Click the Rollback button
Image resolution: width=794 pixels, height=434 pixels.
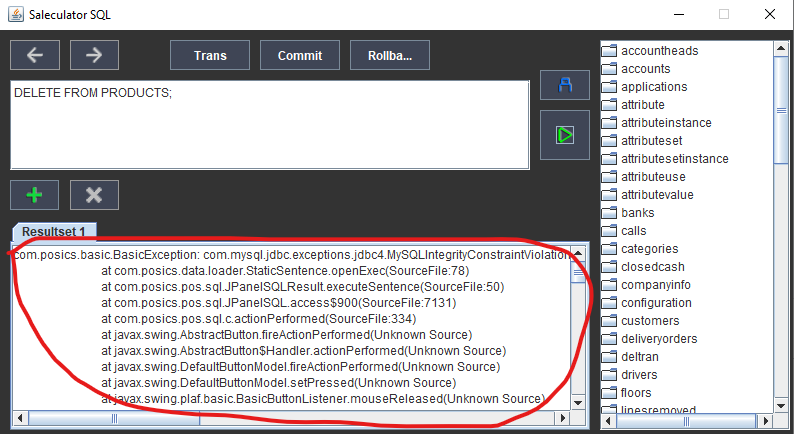click(390, 55)
